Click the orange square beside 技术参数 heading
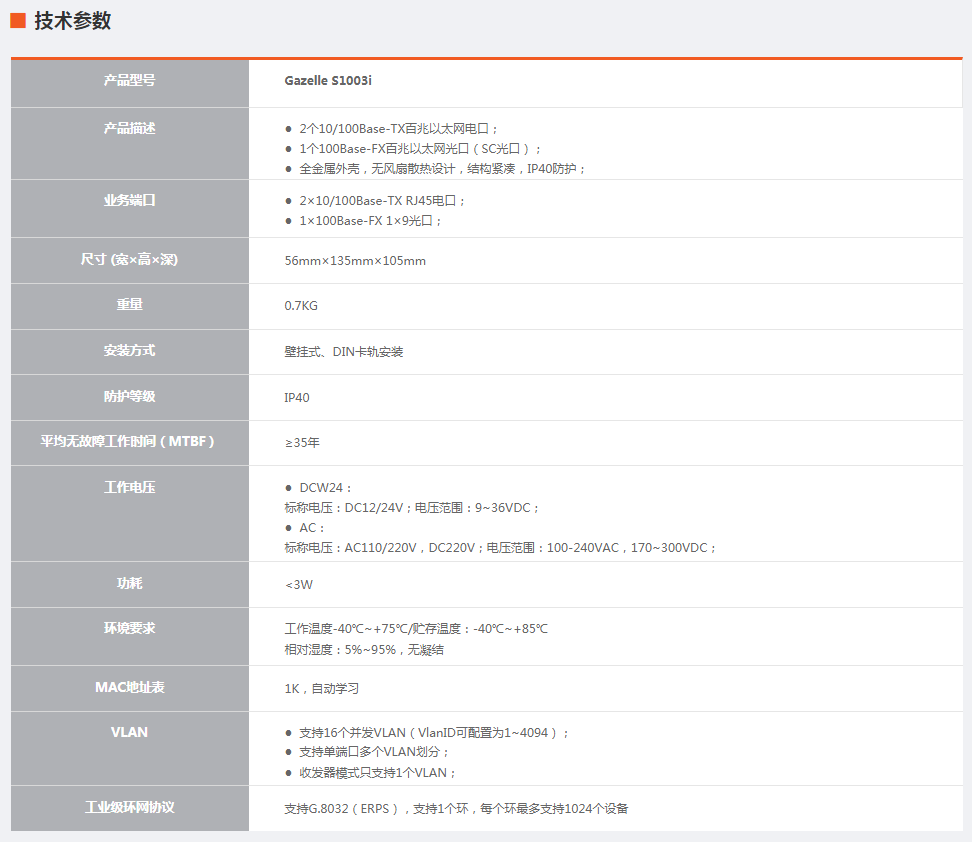 coord(18,21)
